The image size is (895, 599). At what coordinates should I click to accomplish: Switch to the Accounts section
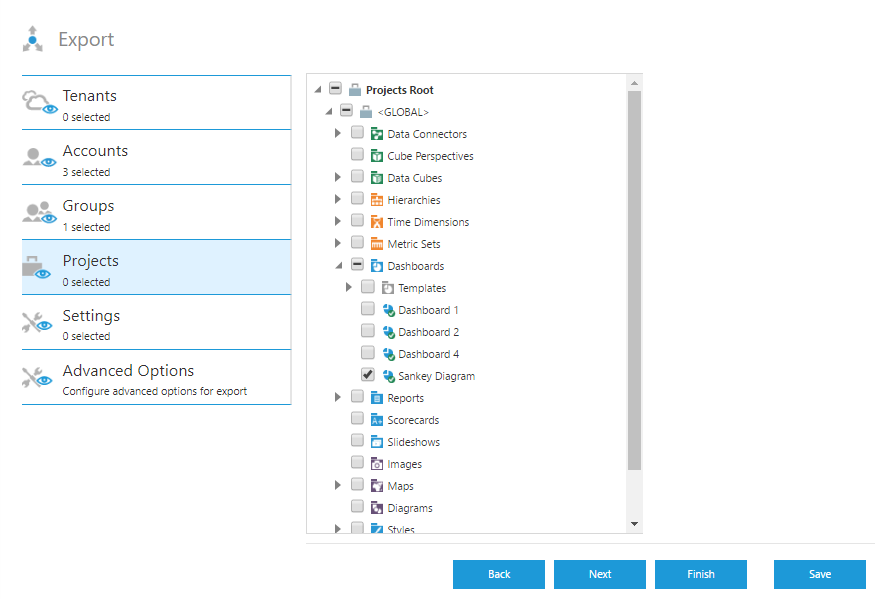(156, 158)
